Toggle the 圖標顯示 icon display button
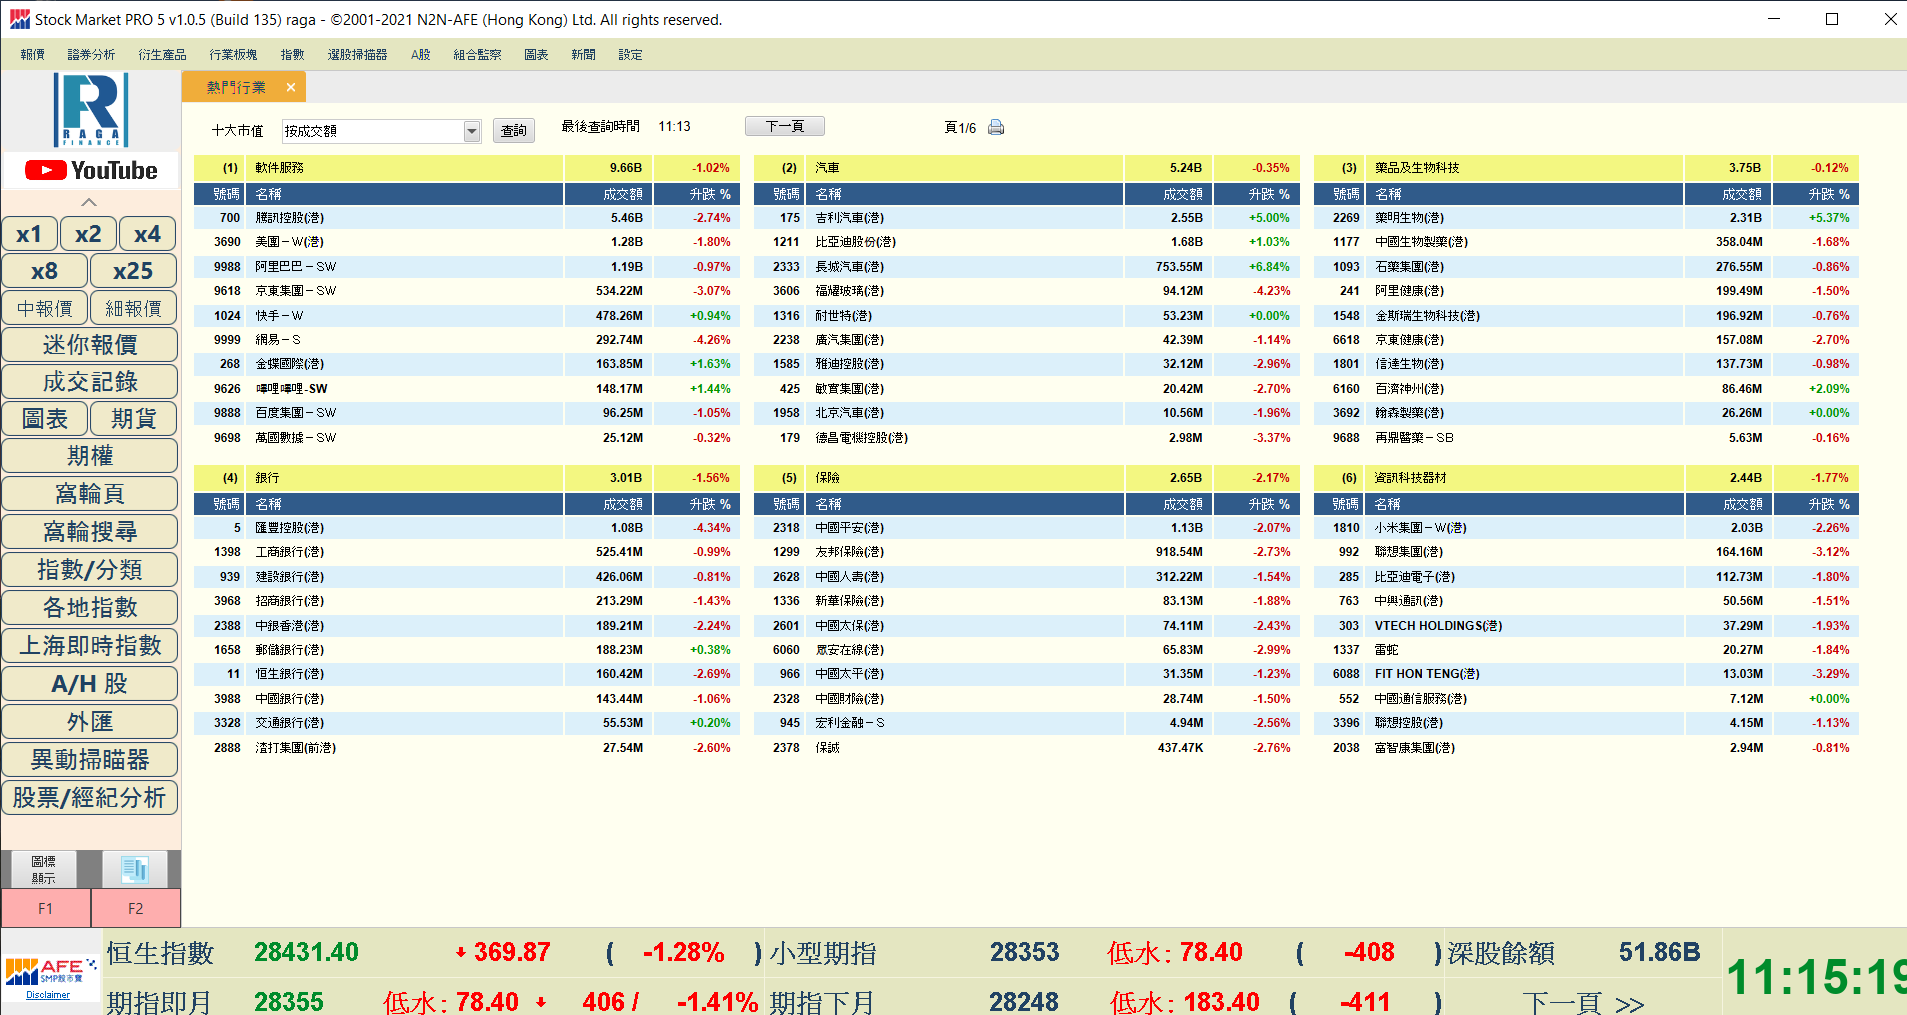 [43, 869]
